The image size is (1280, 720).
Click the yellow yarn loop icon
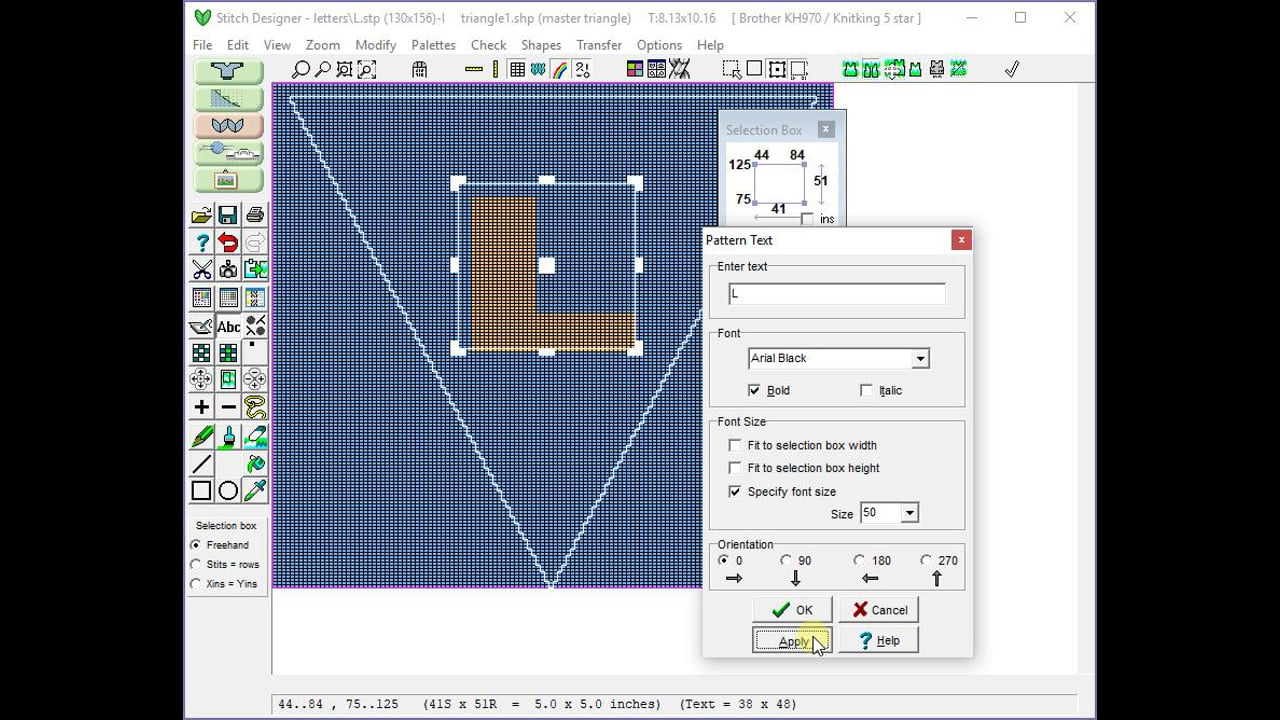click(x=255, y=407)
